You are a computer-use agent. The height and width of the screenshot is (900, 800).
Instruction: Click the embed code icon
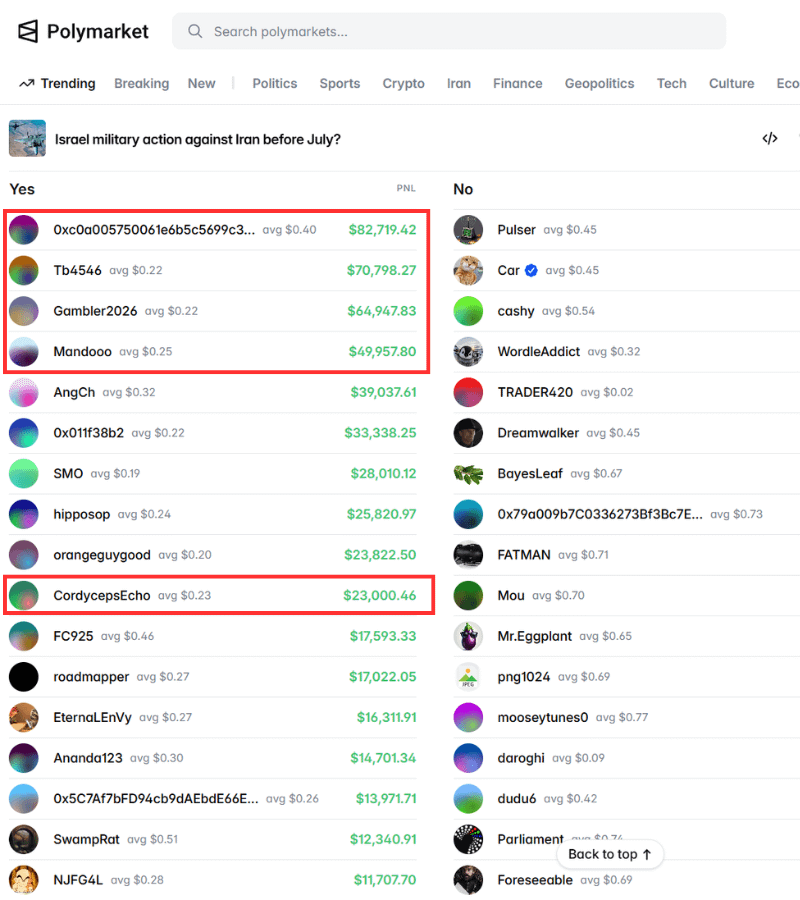pyautogui.click(x=770, y=138)
